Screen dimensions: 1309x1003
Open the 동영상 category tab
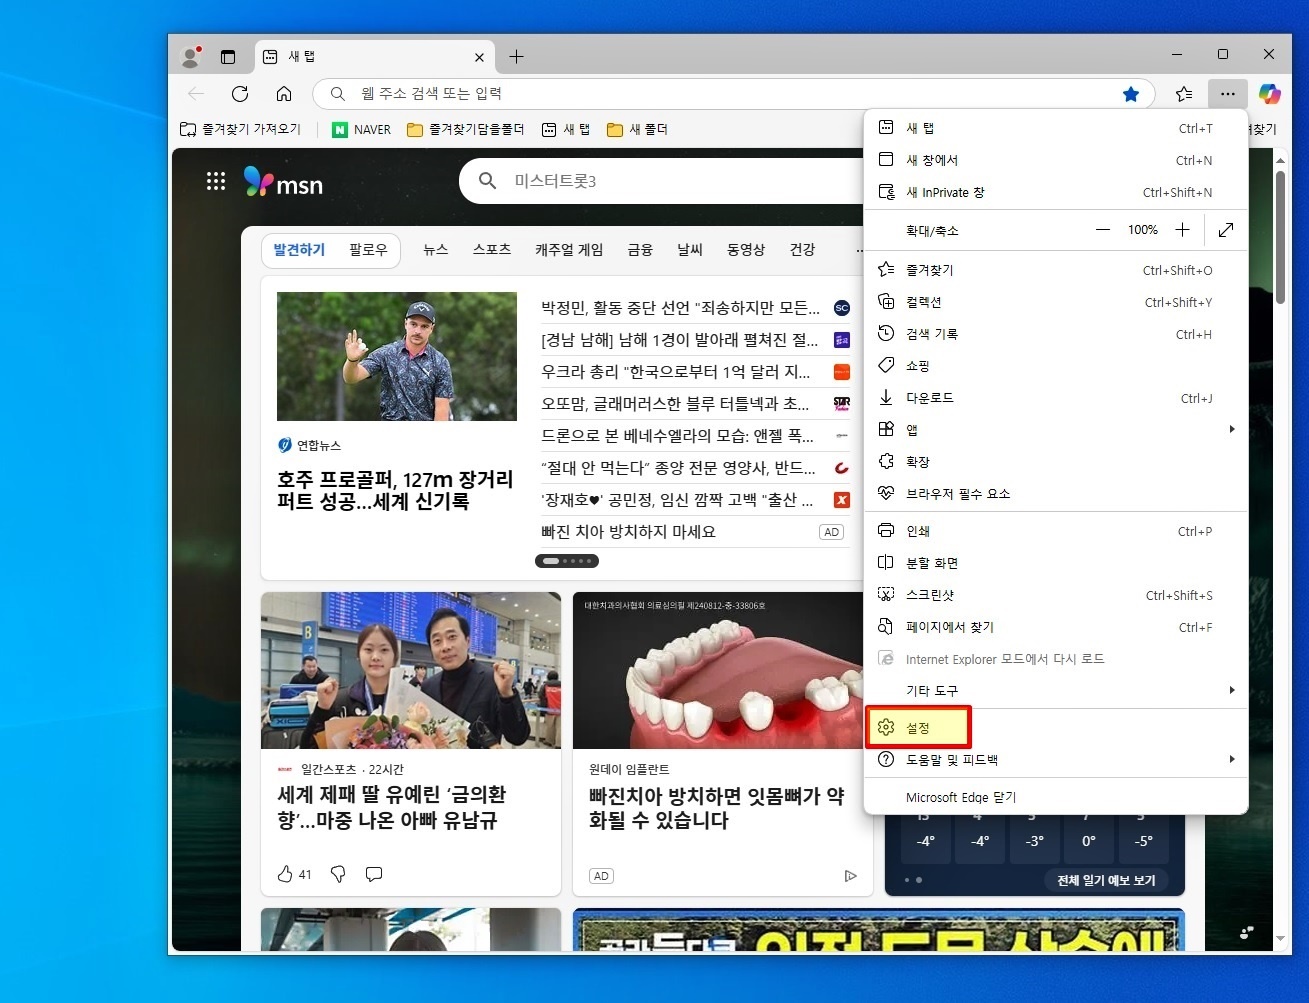point(746,250)
